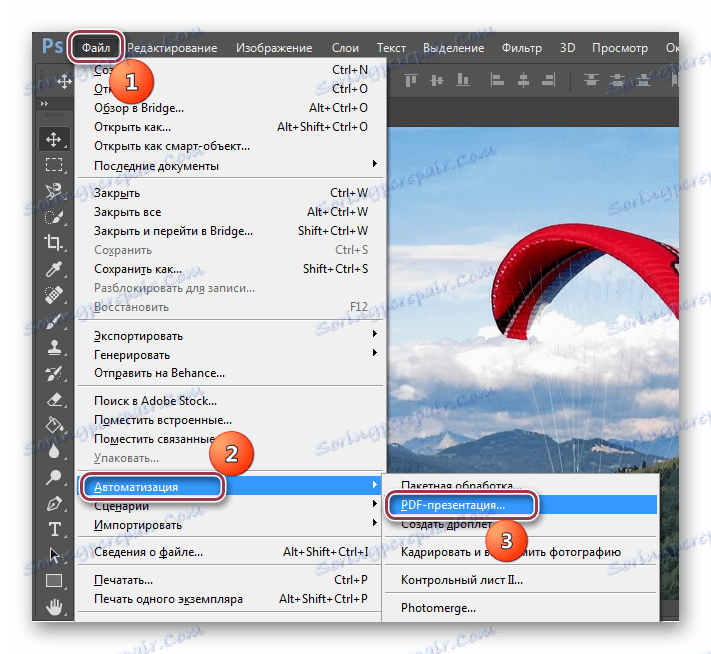
Task: Expand the toolbox using double-arrow
Action: pyautogui.click(x=44, y=104)
